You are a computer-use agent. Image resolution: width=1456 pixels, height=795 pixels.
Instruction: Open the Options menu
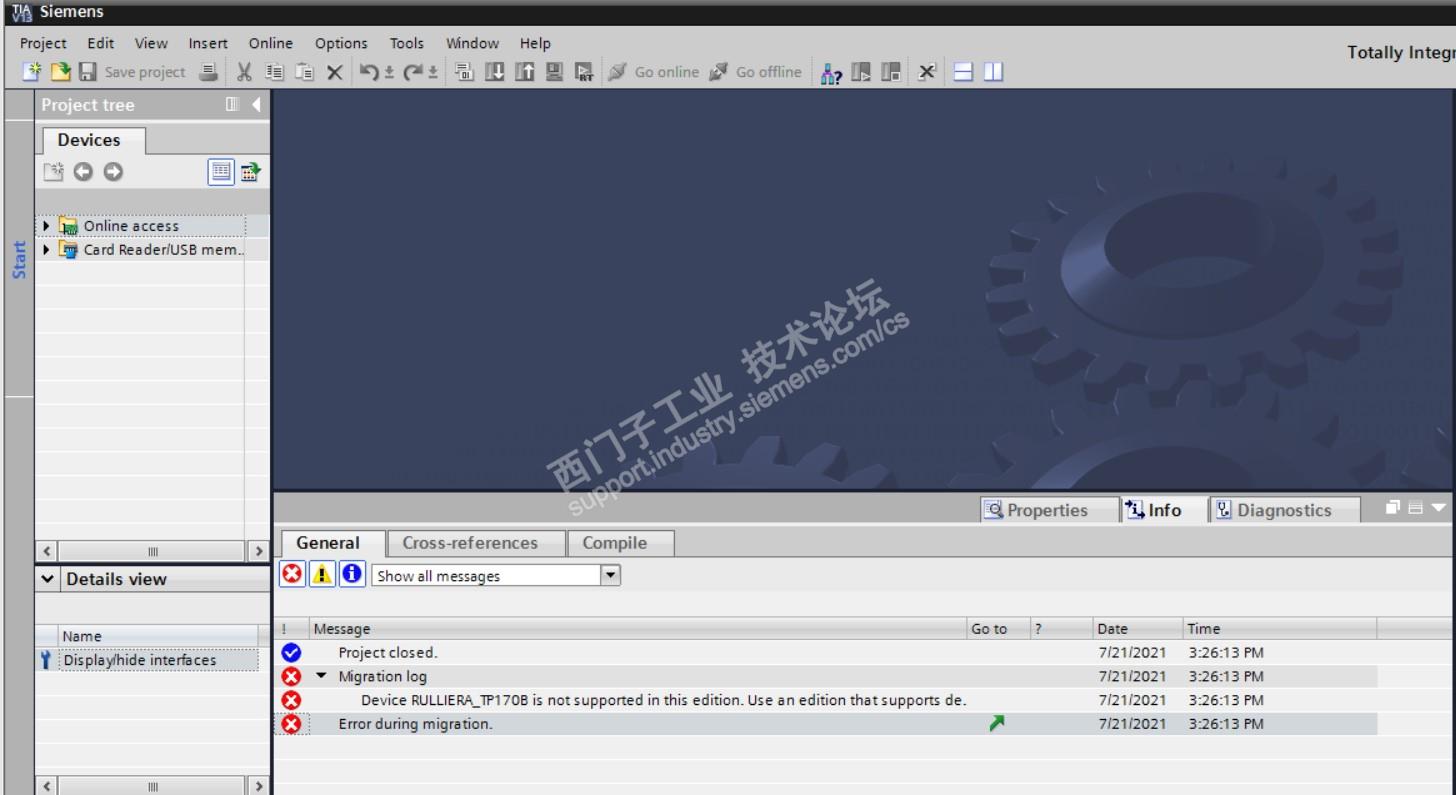tap(341, 43)
